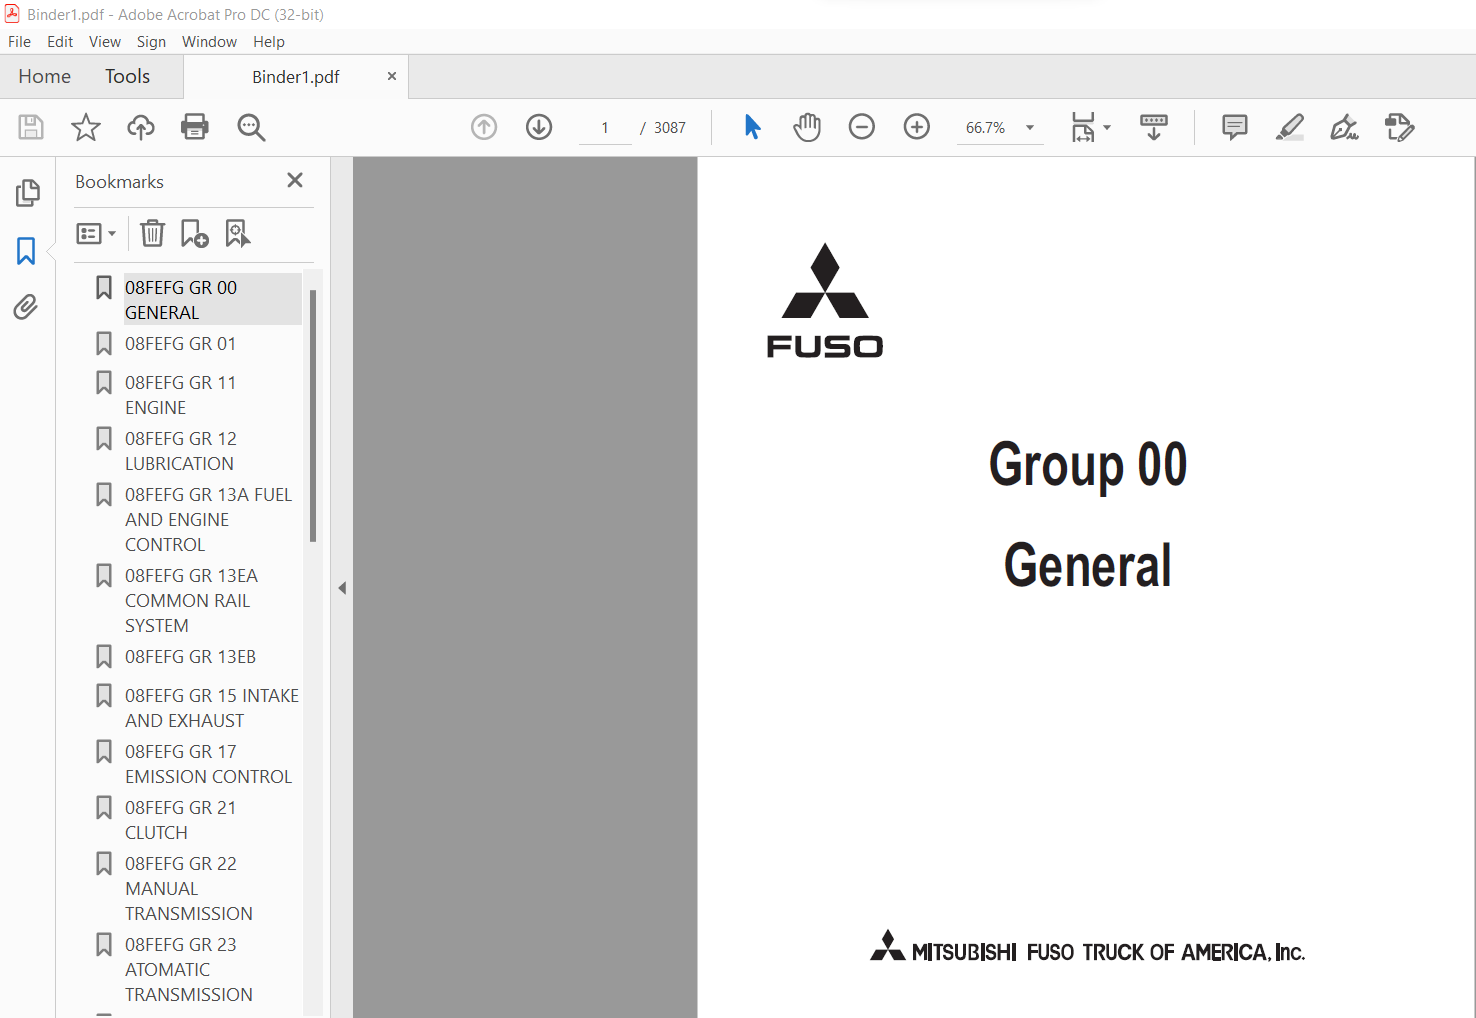Open Page Thumbnails panel
Viewport: 1476px width, 1018px height.
click(27, 193)
